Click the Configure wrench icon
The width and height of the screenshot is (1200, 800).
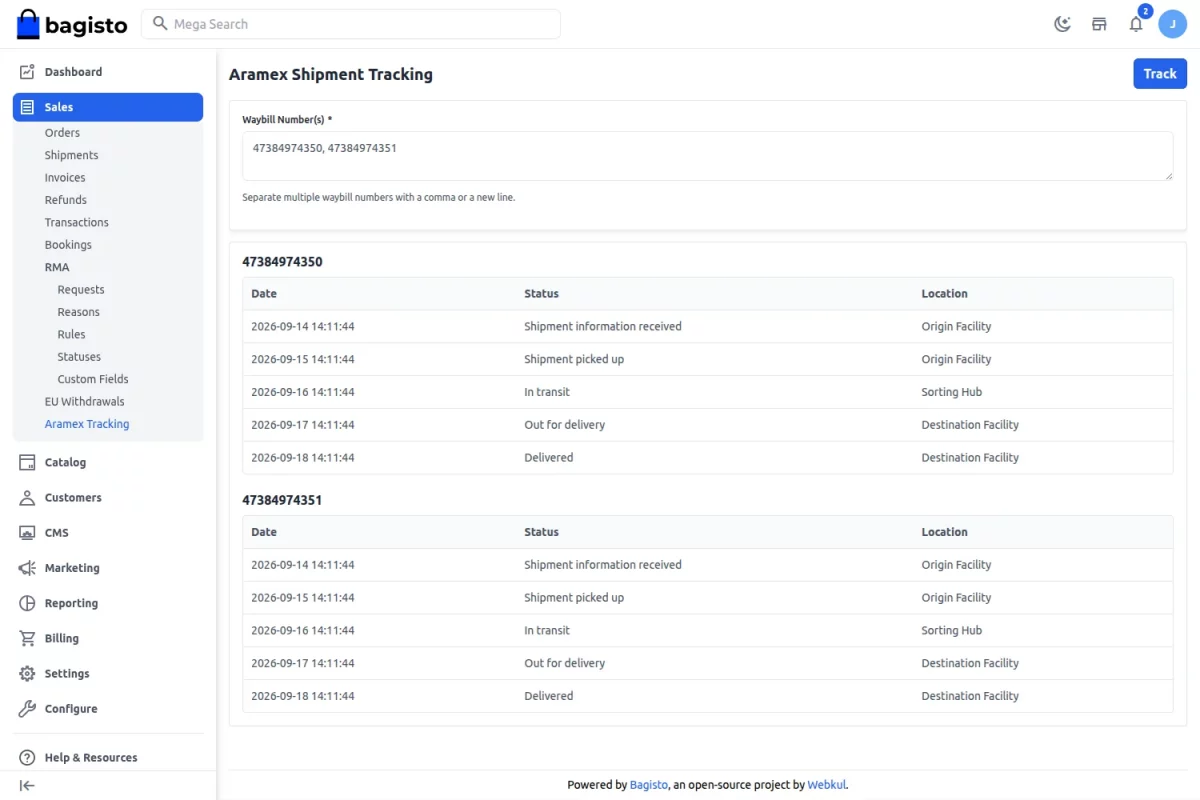coord(27,709)
